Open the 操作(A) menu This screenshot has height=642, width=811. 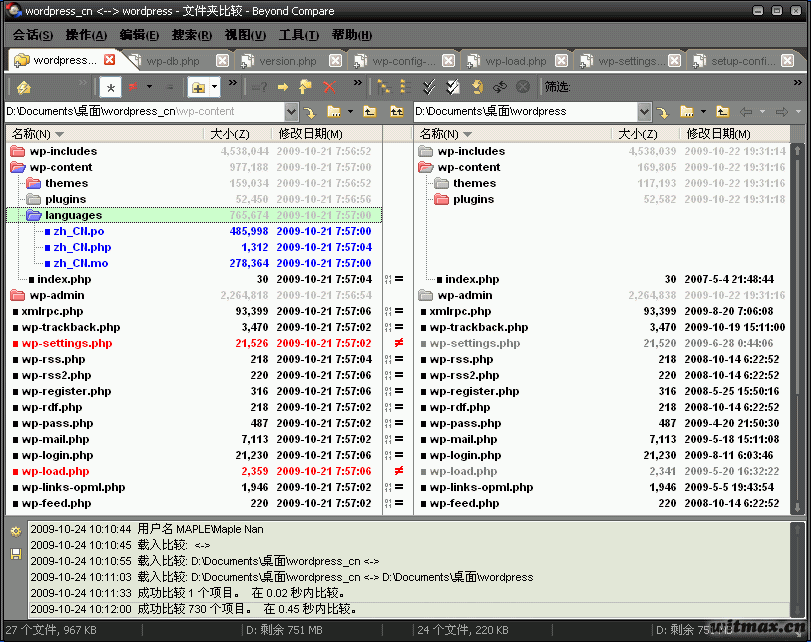[86, 35]
